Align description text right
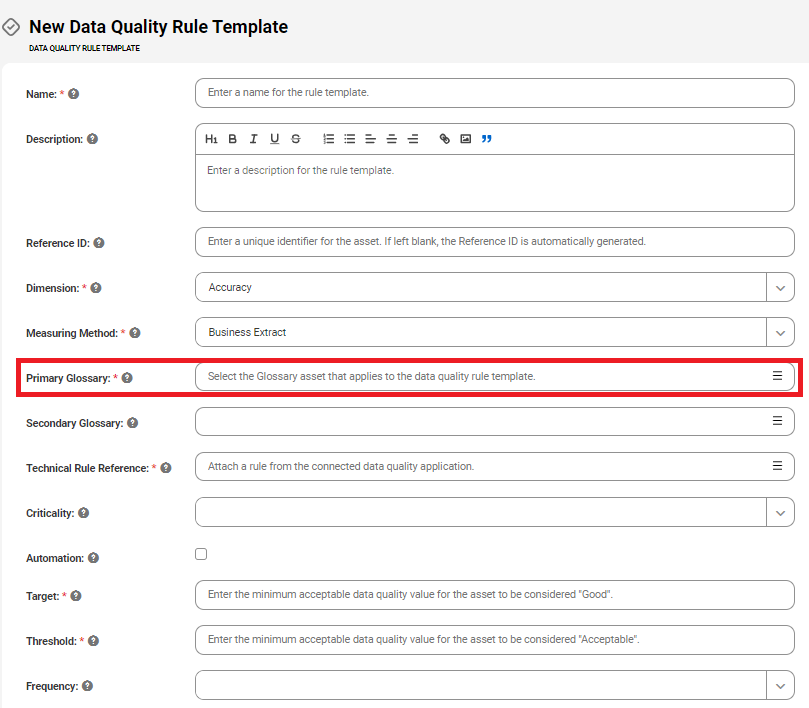This screenshot has width=809, height=708. (x=413, y=139)
